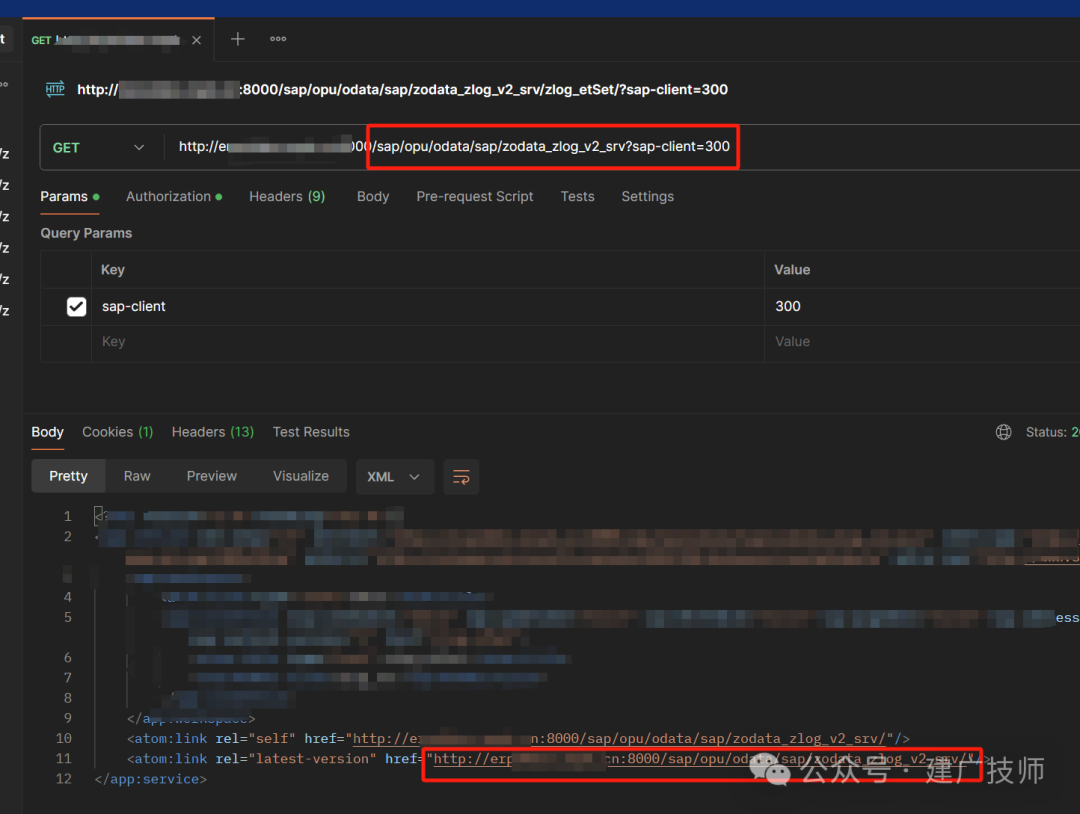Close the open GET request tab
This screenshot has width=1080, height=814.
tap(196, 40)
